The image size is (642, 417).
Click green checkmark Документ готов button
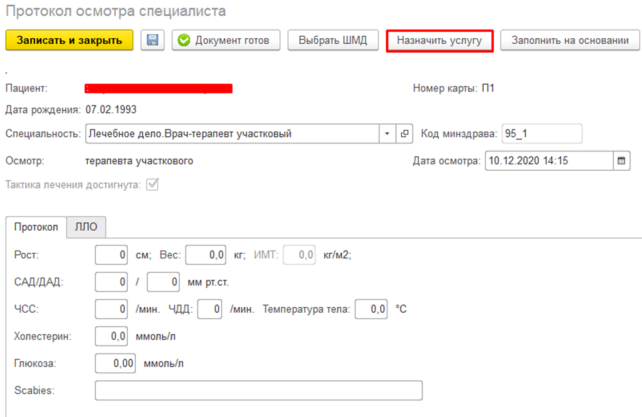[226, 40]
